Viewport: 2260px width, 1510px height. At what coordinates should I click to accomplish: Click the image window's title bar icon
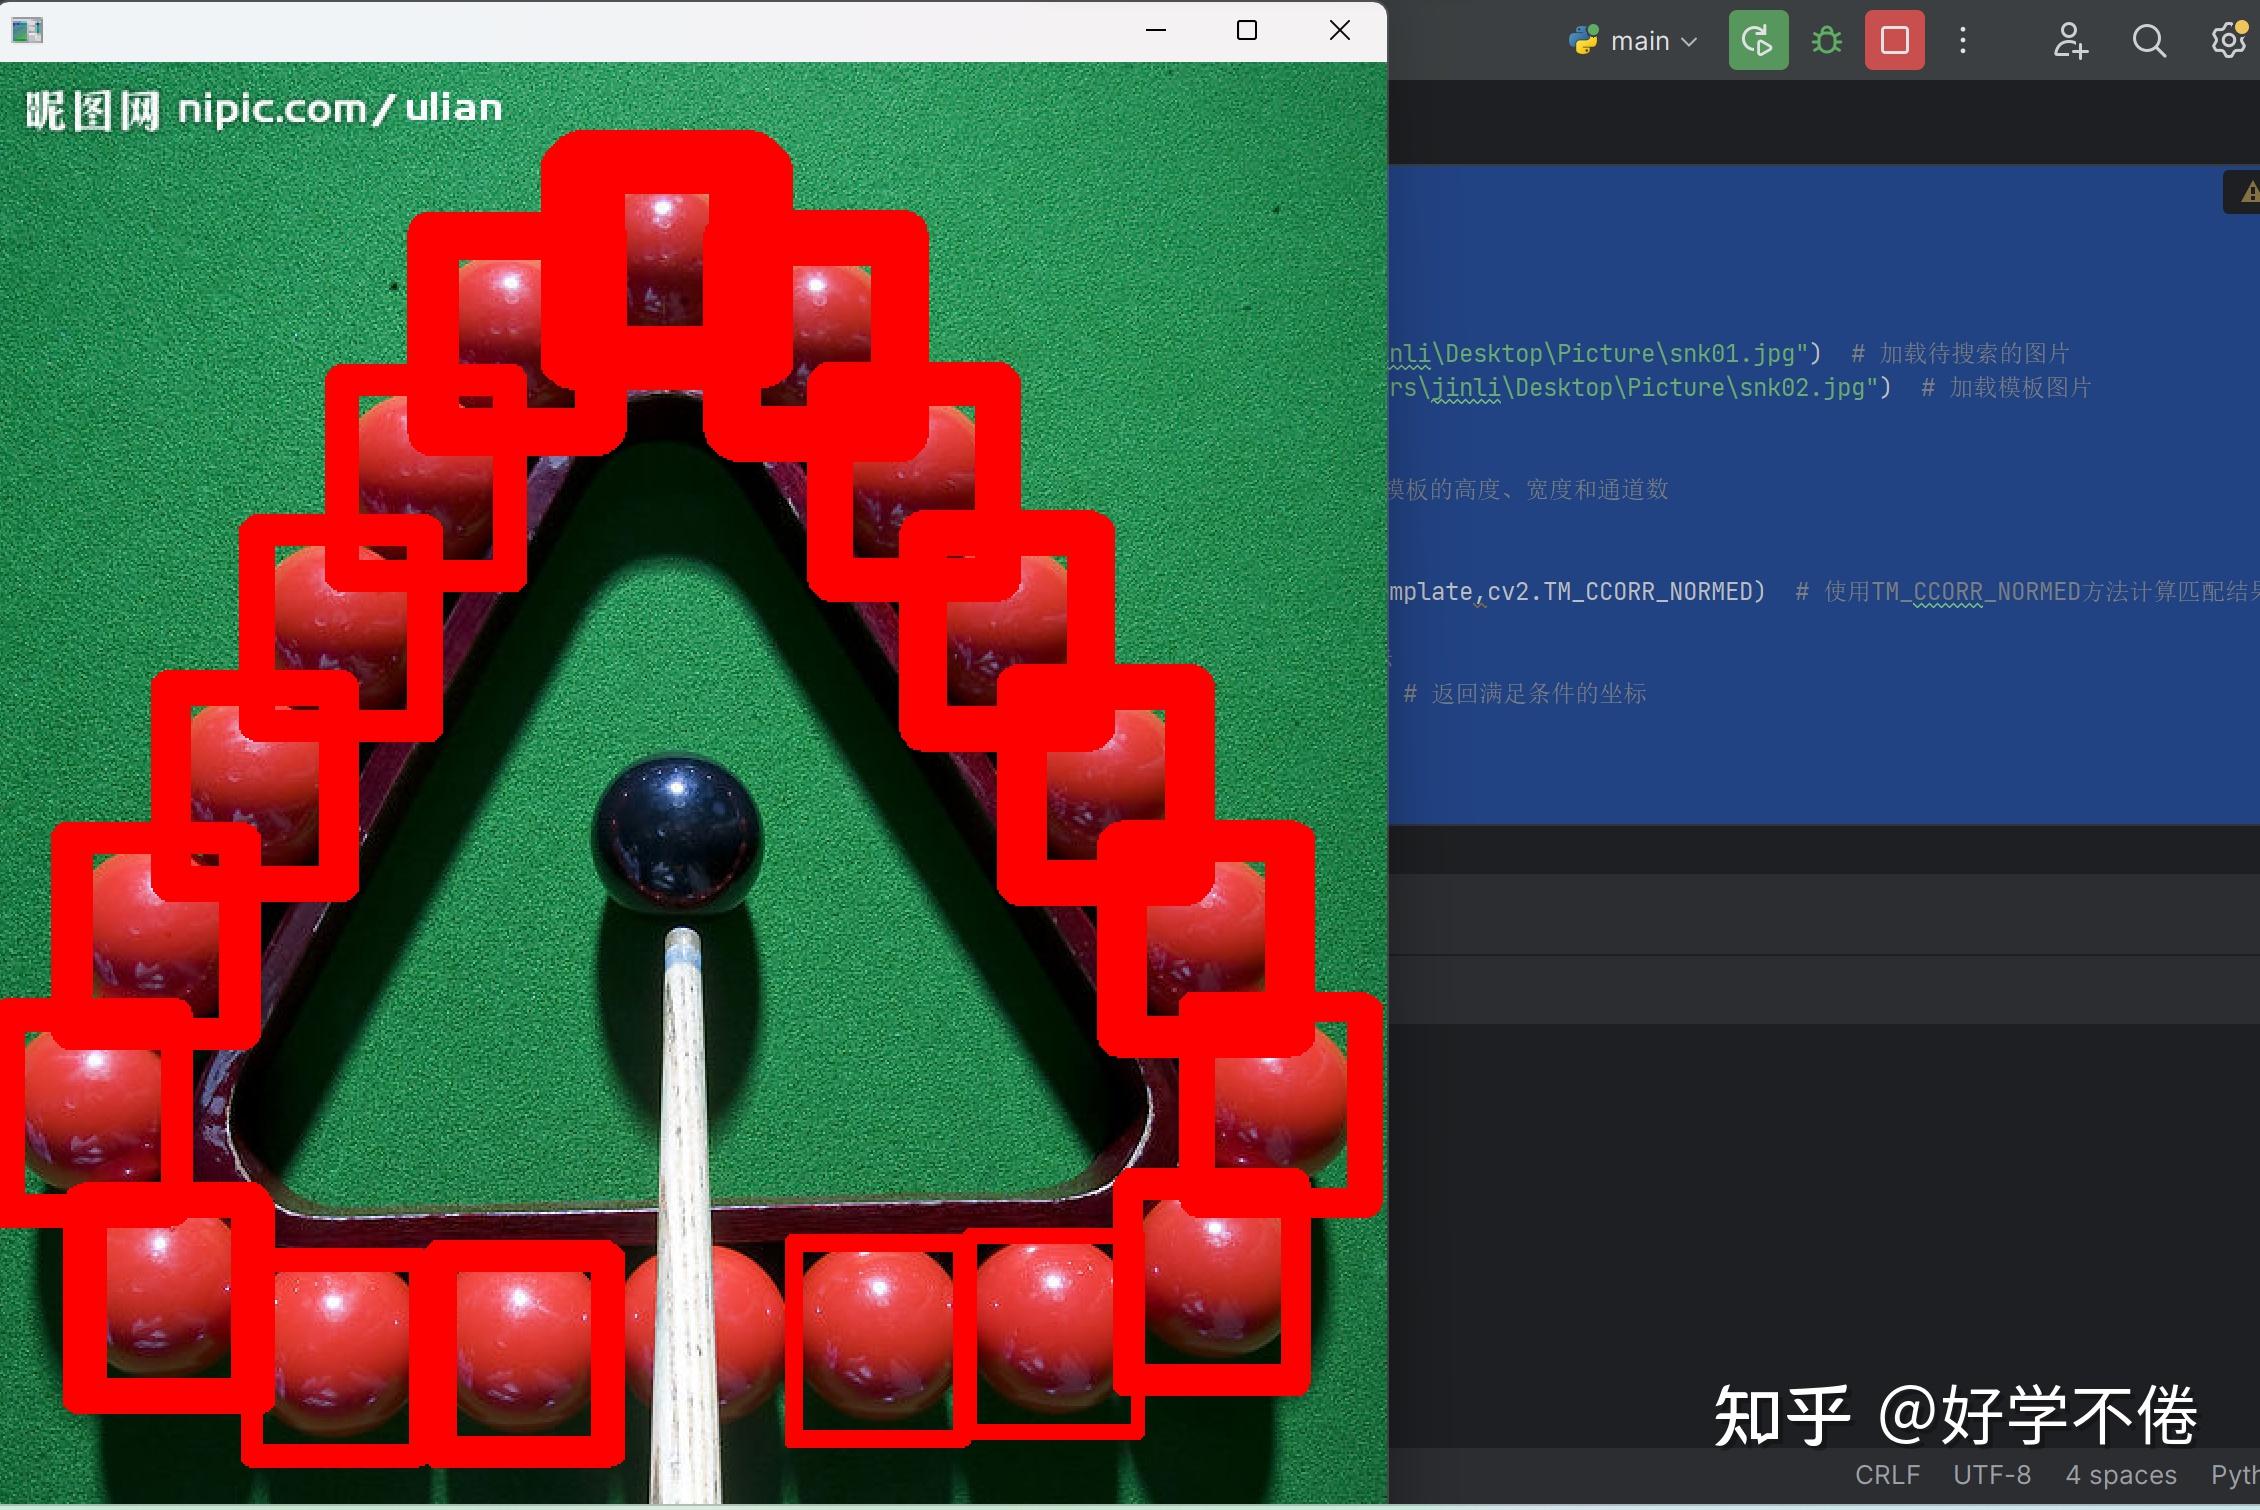click(x=27, y=30)
